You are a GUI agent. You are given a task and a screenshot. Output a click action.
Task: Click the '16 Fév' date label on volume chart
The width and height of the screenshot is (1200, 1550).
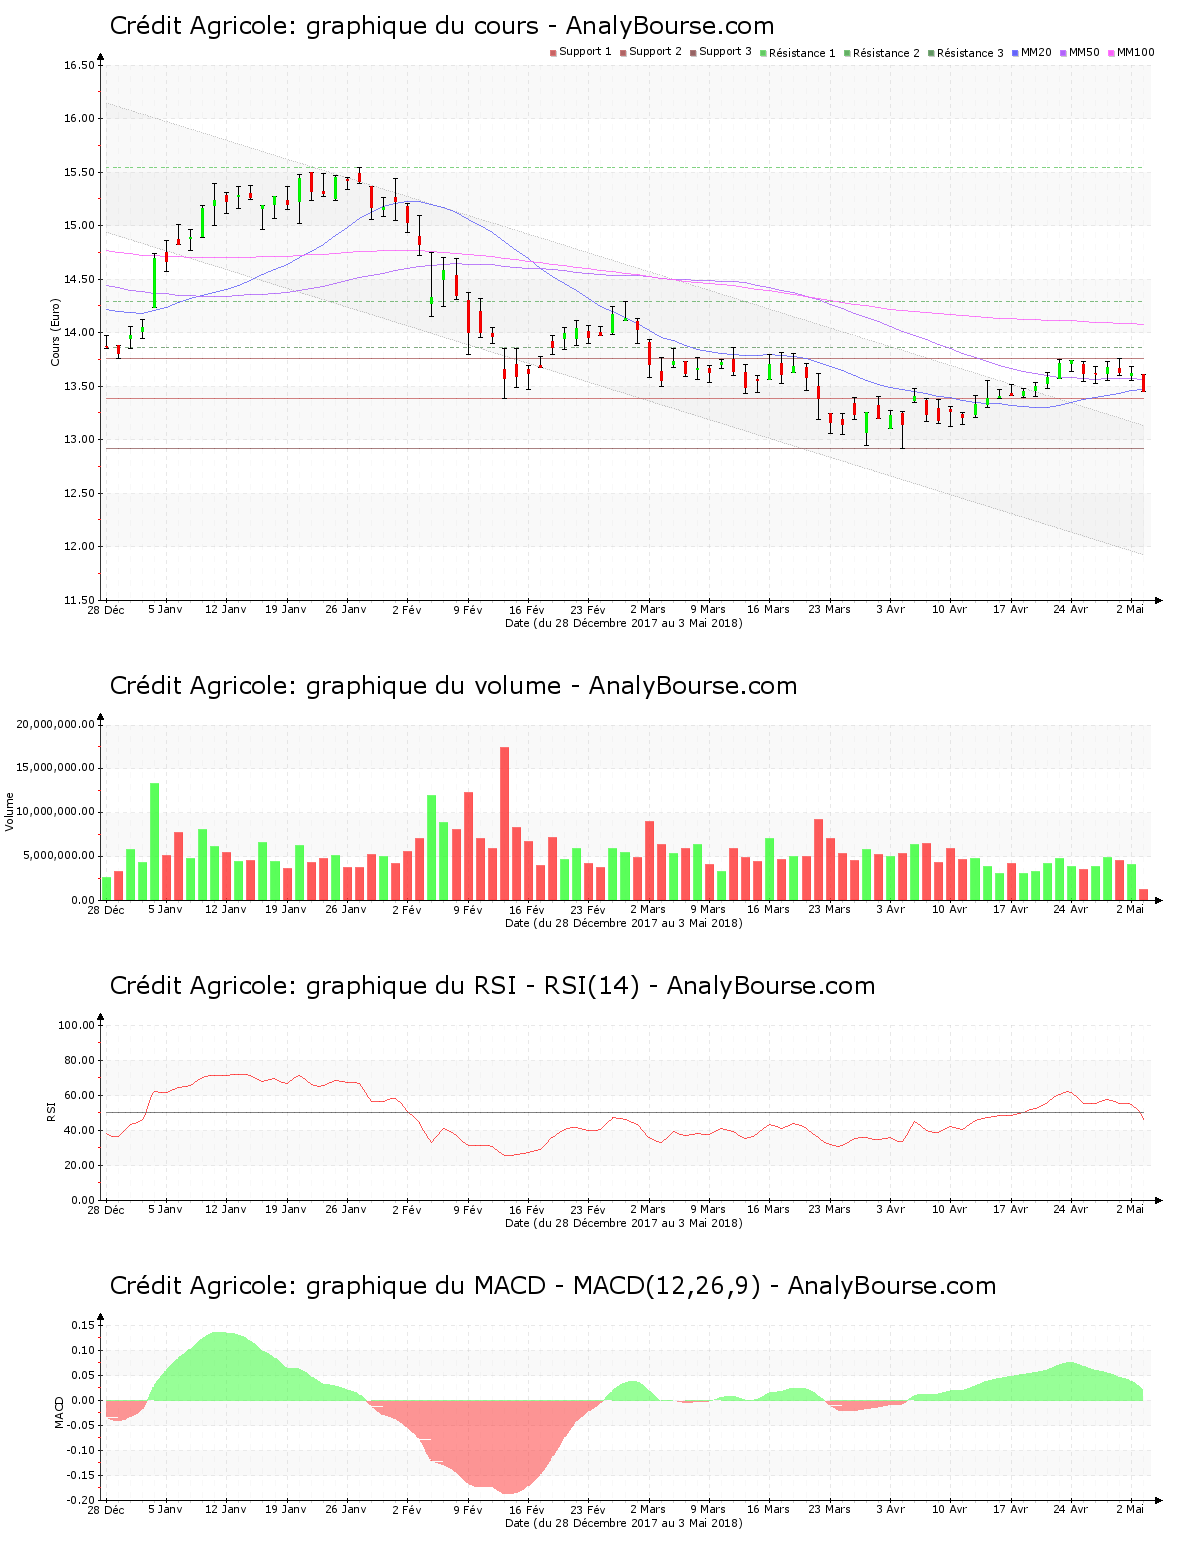[x=527, y=910]
